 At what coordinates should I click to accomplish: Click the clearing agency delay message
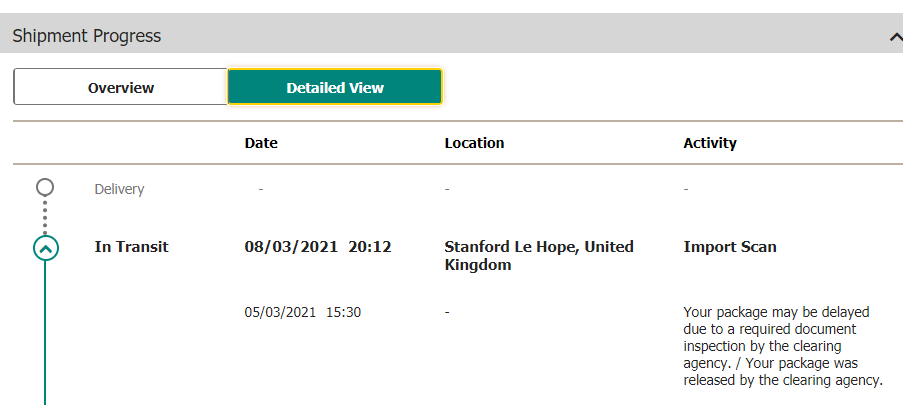click(783, 345)
